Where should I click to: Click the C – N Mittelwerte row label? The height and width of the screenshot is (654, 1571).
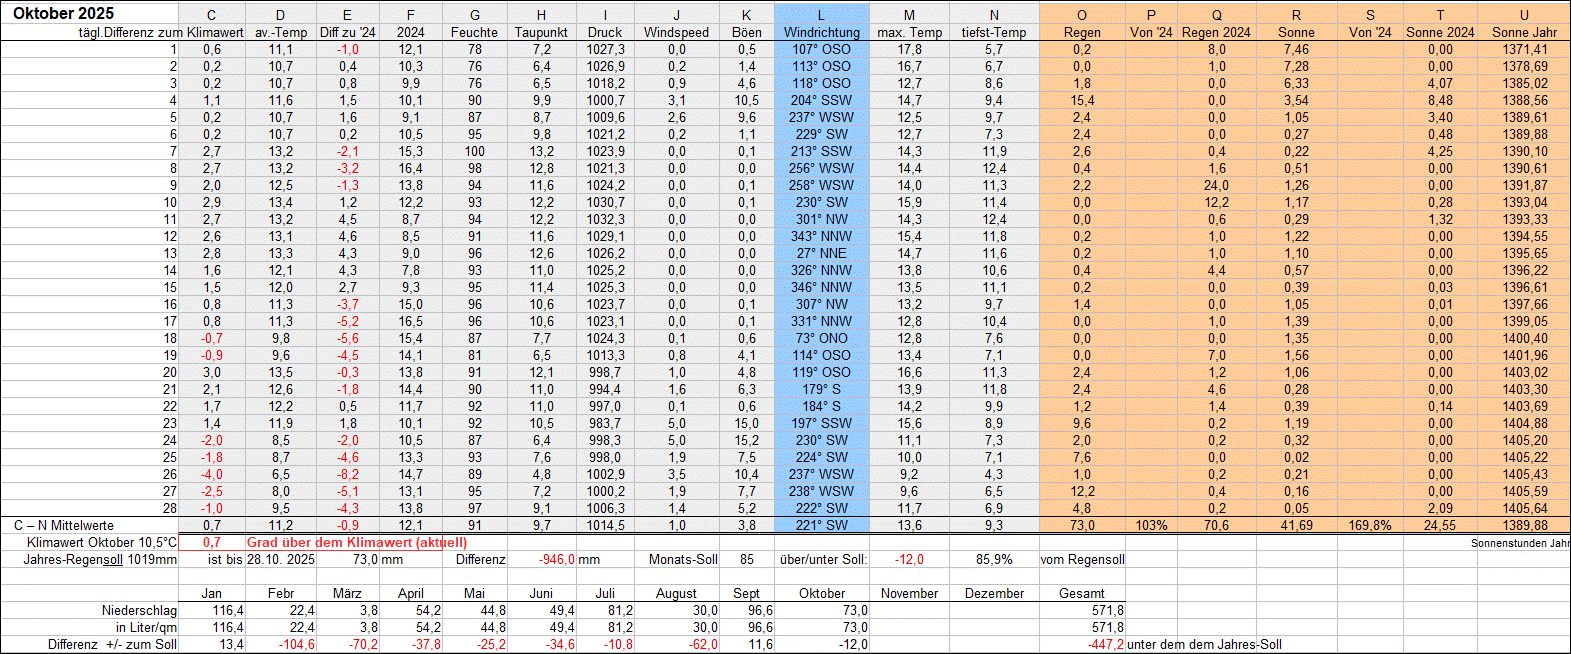coord(64,525)
